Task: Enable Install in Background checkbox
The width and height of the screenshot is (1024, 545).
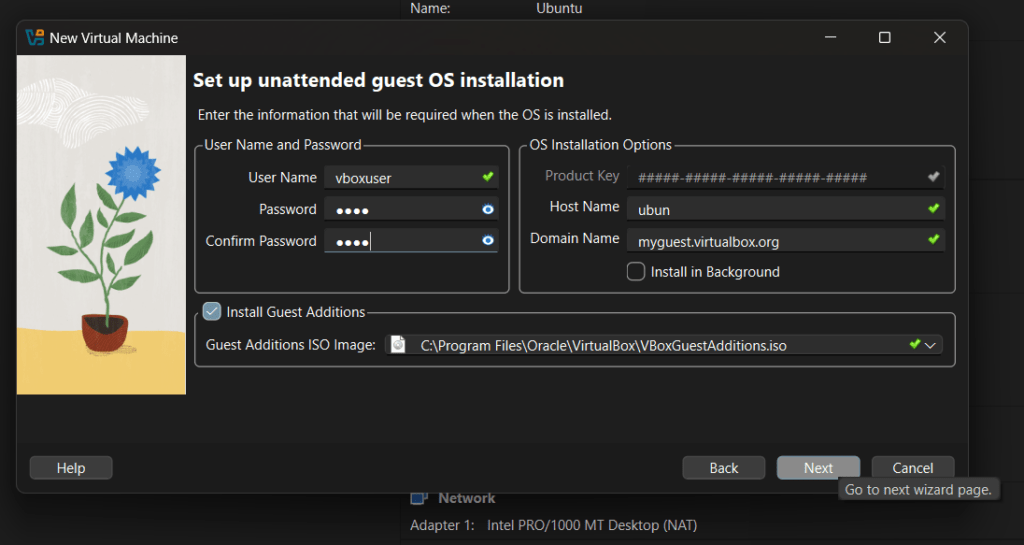Action: (636, 272)
